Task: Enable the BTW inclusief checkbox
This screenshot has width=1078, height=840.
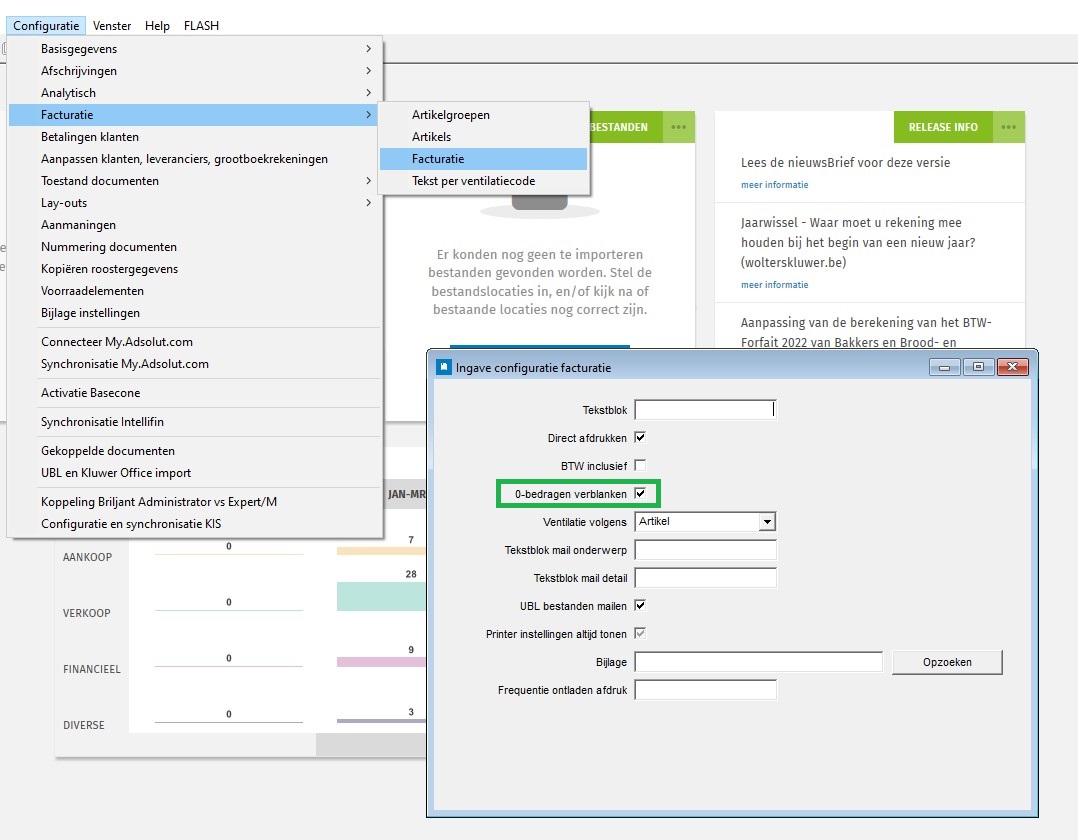Action: [640, 465]
